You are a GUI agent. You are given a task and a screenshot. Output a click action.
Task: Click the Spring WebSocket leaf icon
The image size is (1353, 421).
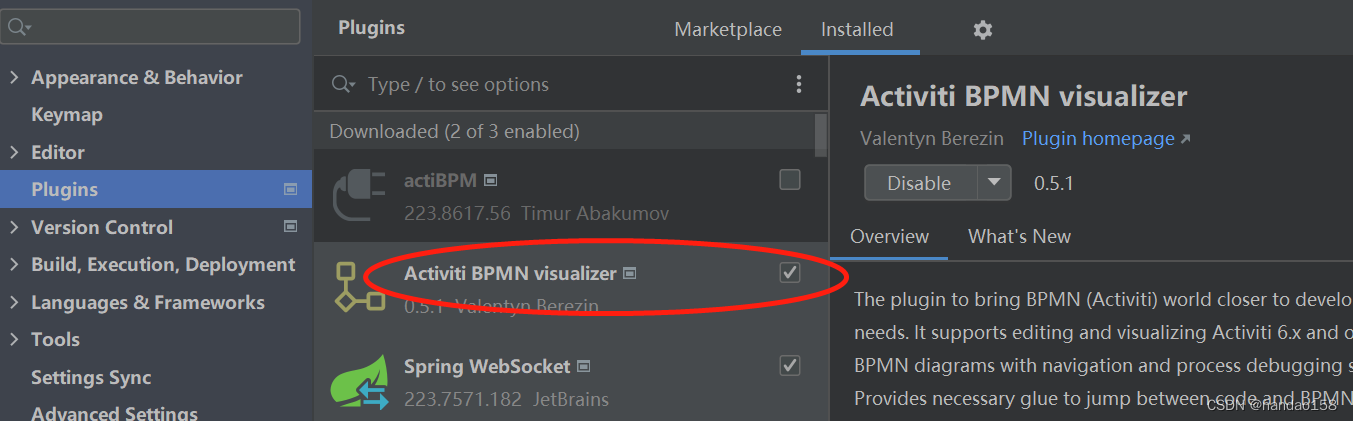point(360,382)
